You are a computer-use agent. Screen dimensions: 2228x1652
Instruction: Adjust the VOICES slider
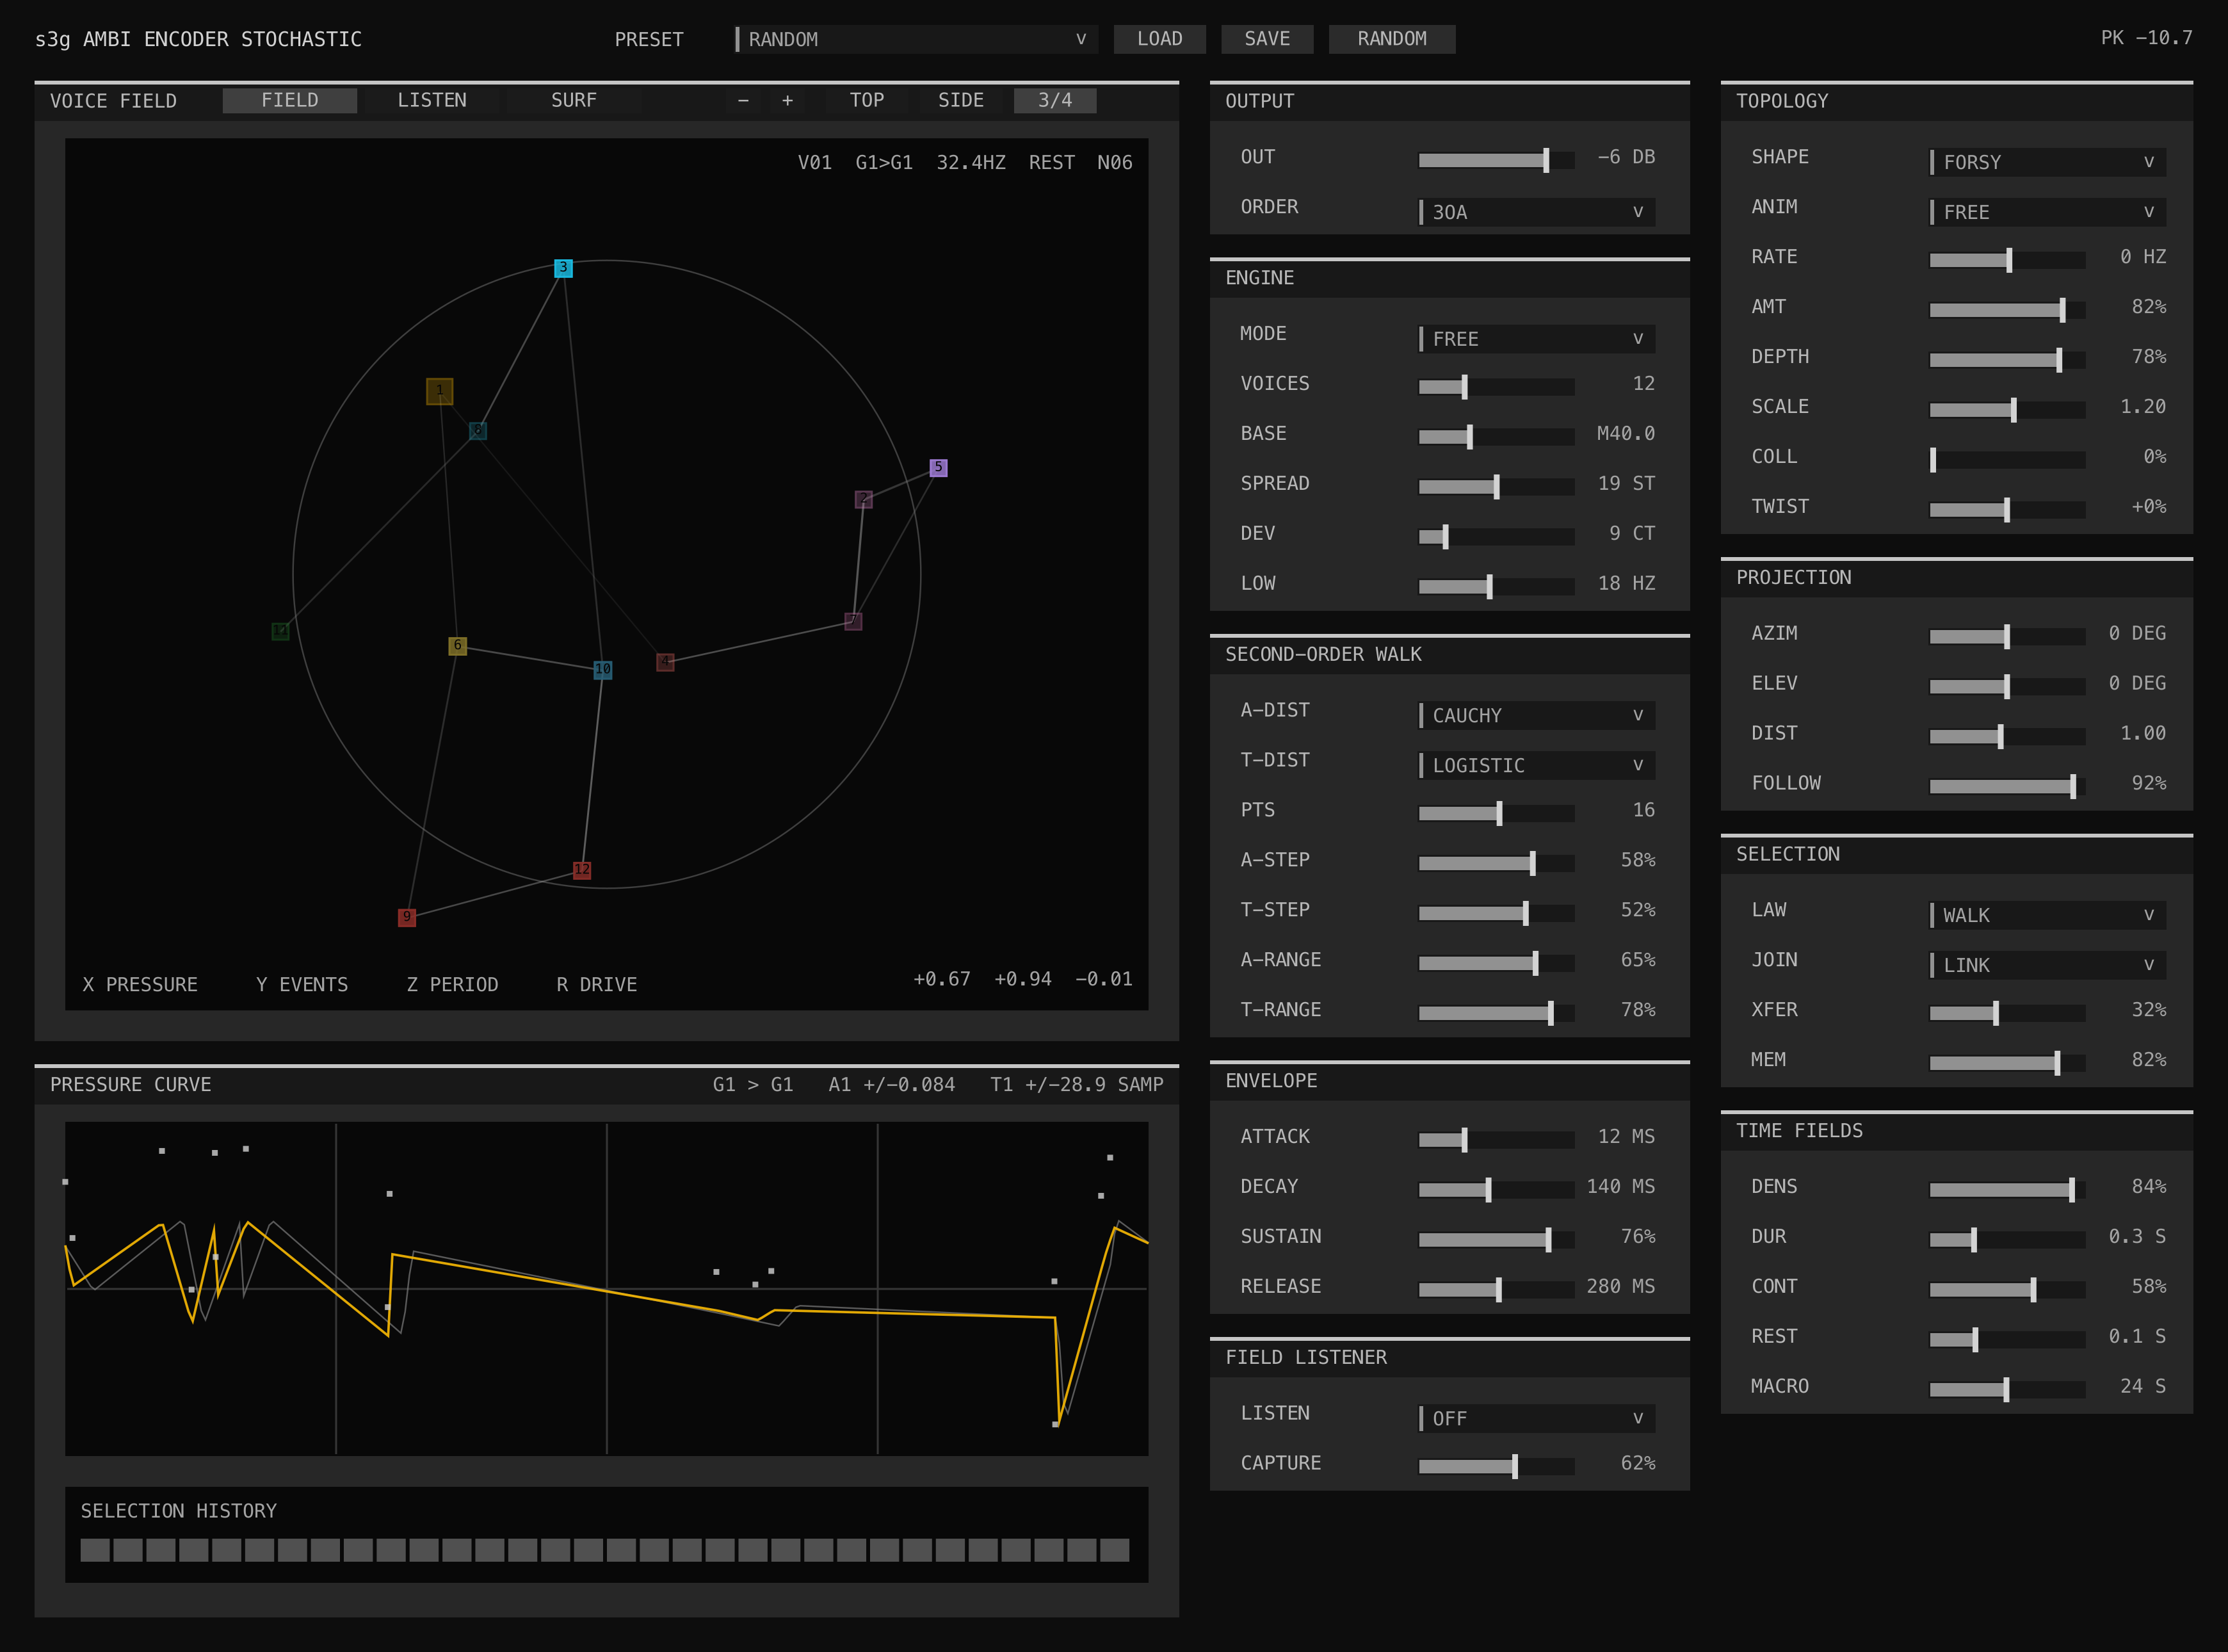tap(1497, 387)
